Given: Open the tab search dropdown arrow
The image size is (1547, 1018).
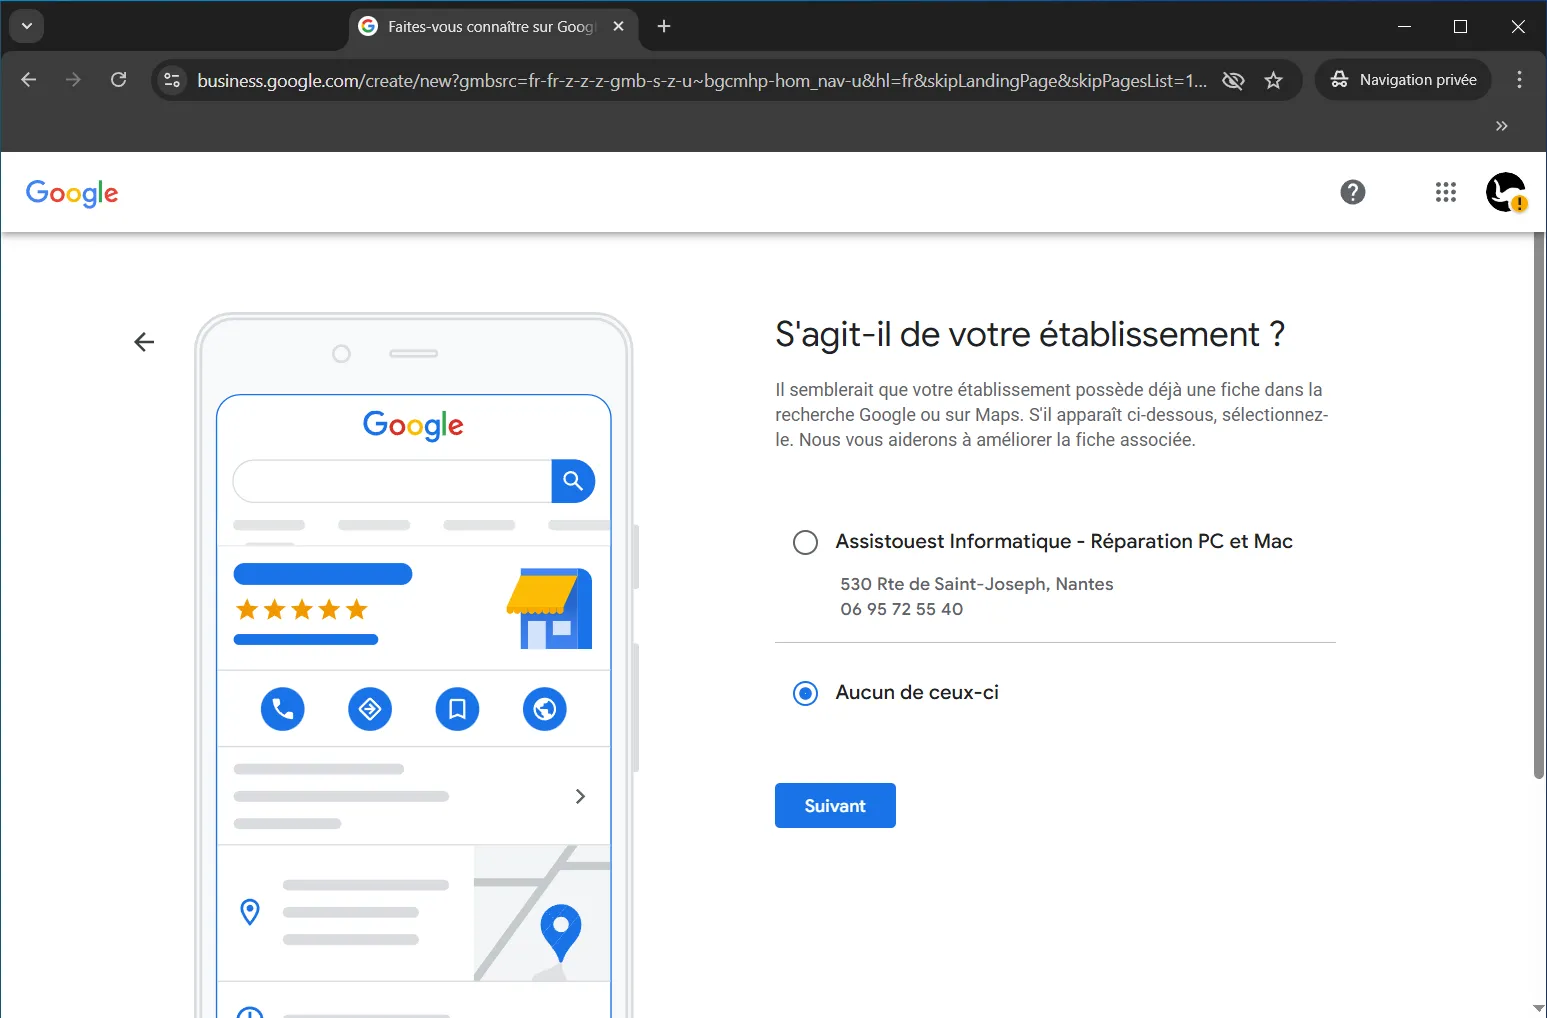Looking at the screenshot, I should coord(27,26).
